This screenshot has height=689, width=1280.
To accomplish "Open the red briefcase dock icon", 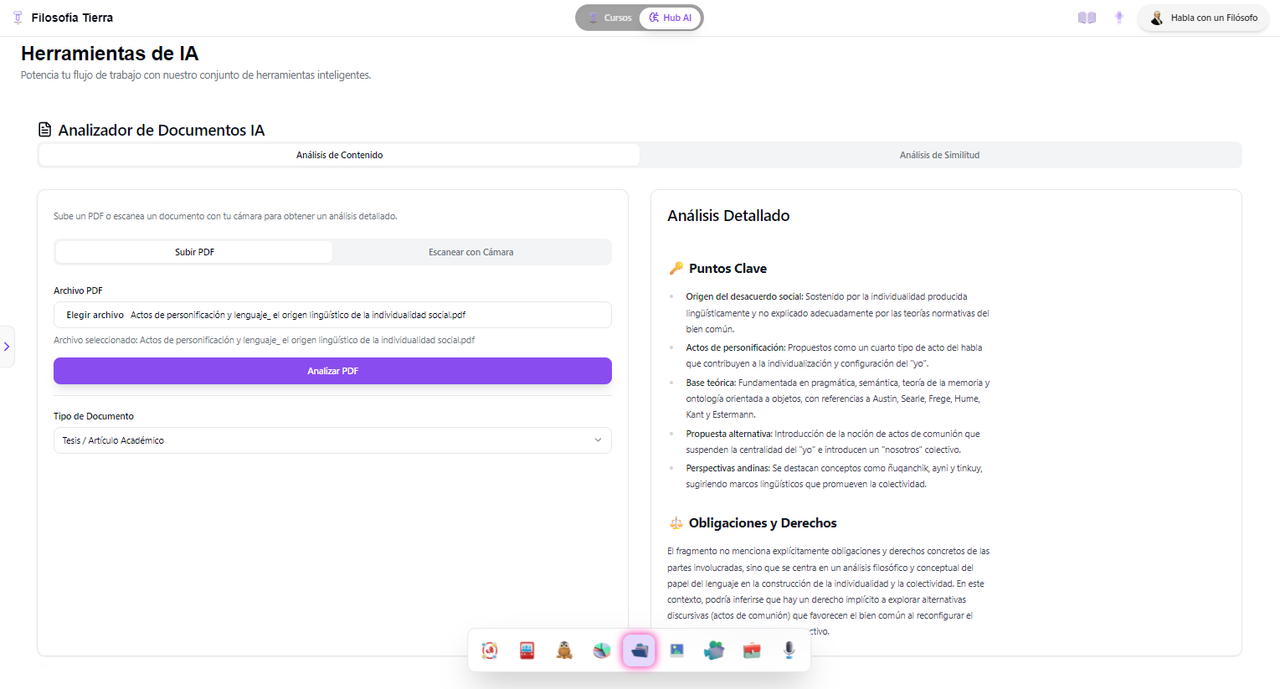I will point(752,650).
